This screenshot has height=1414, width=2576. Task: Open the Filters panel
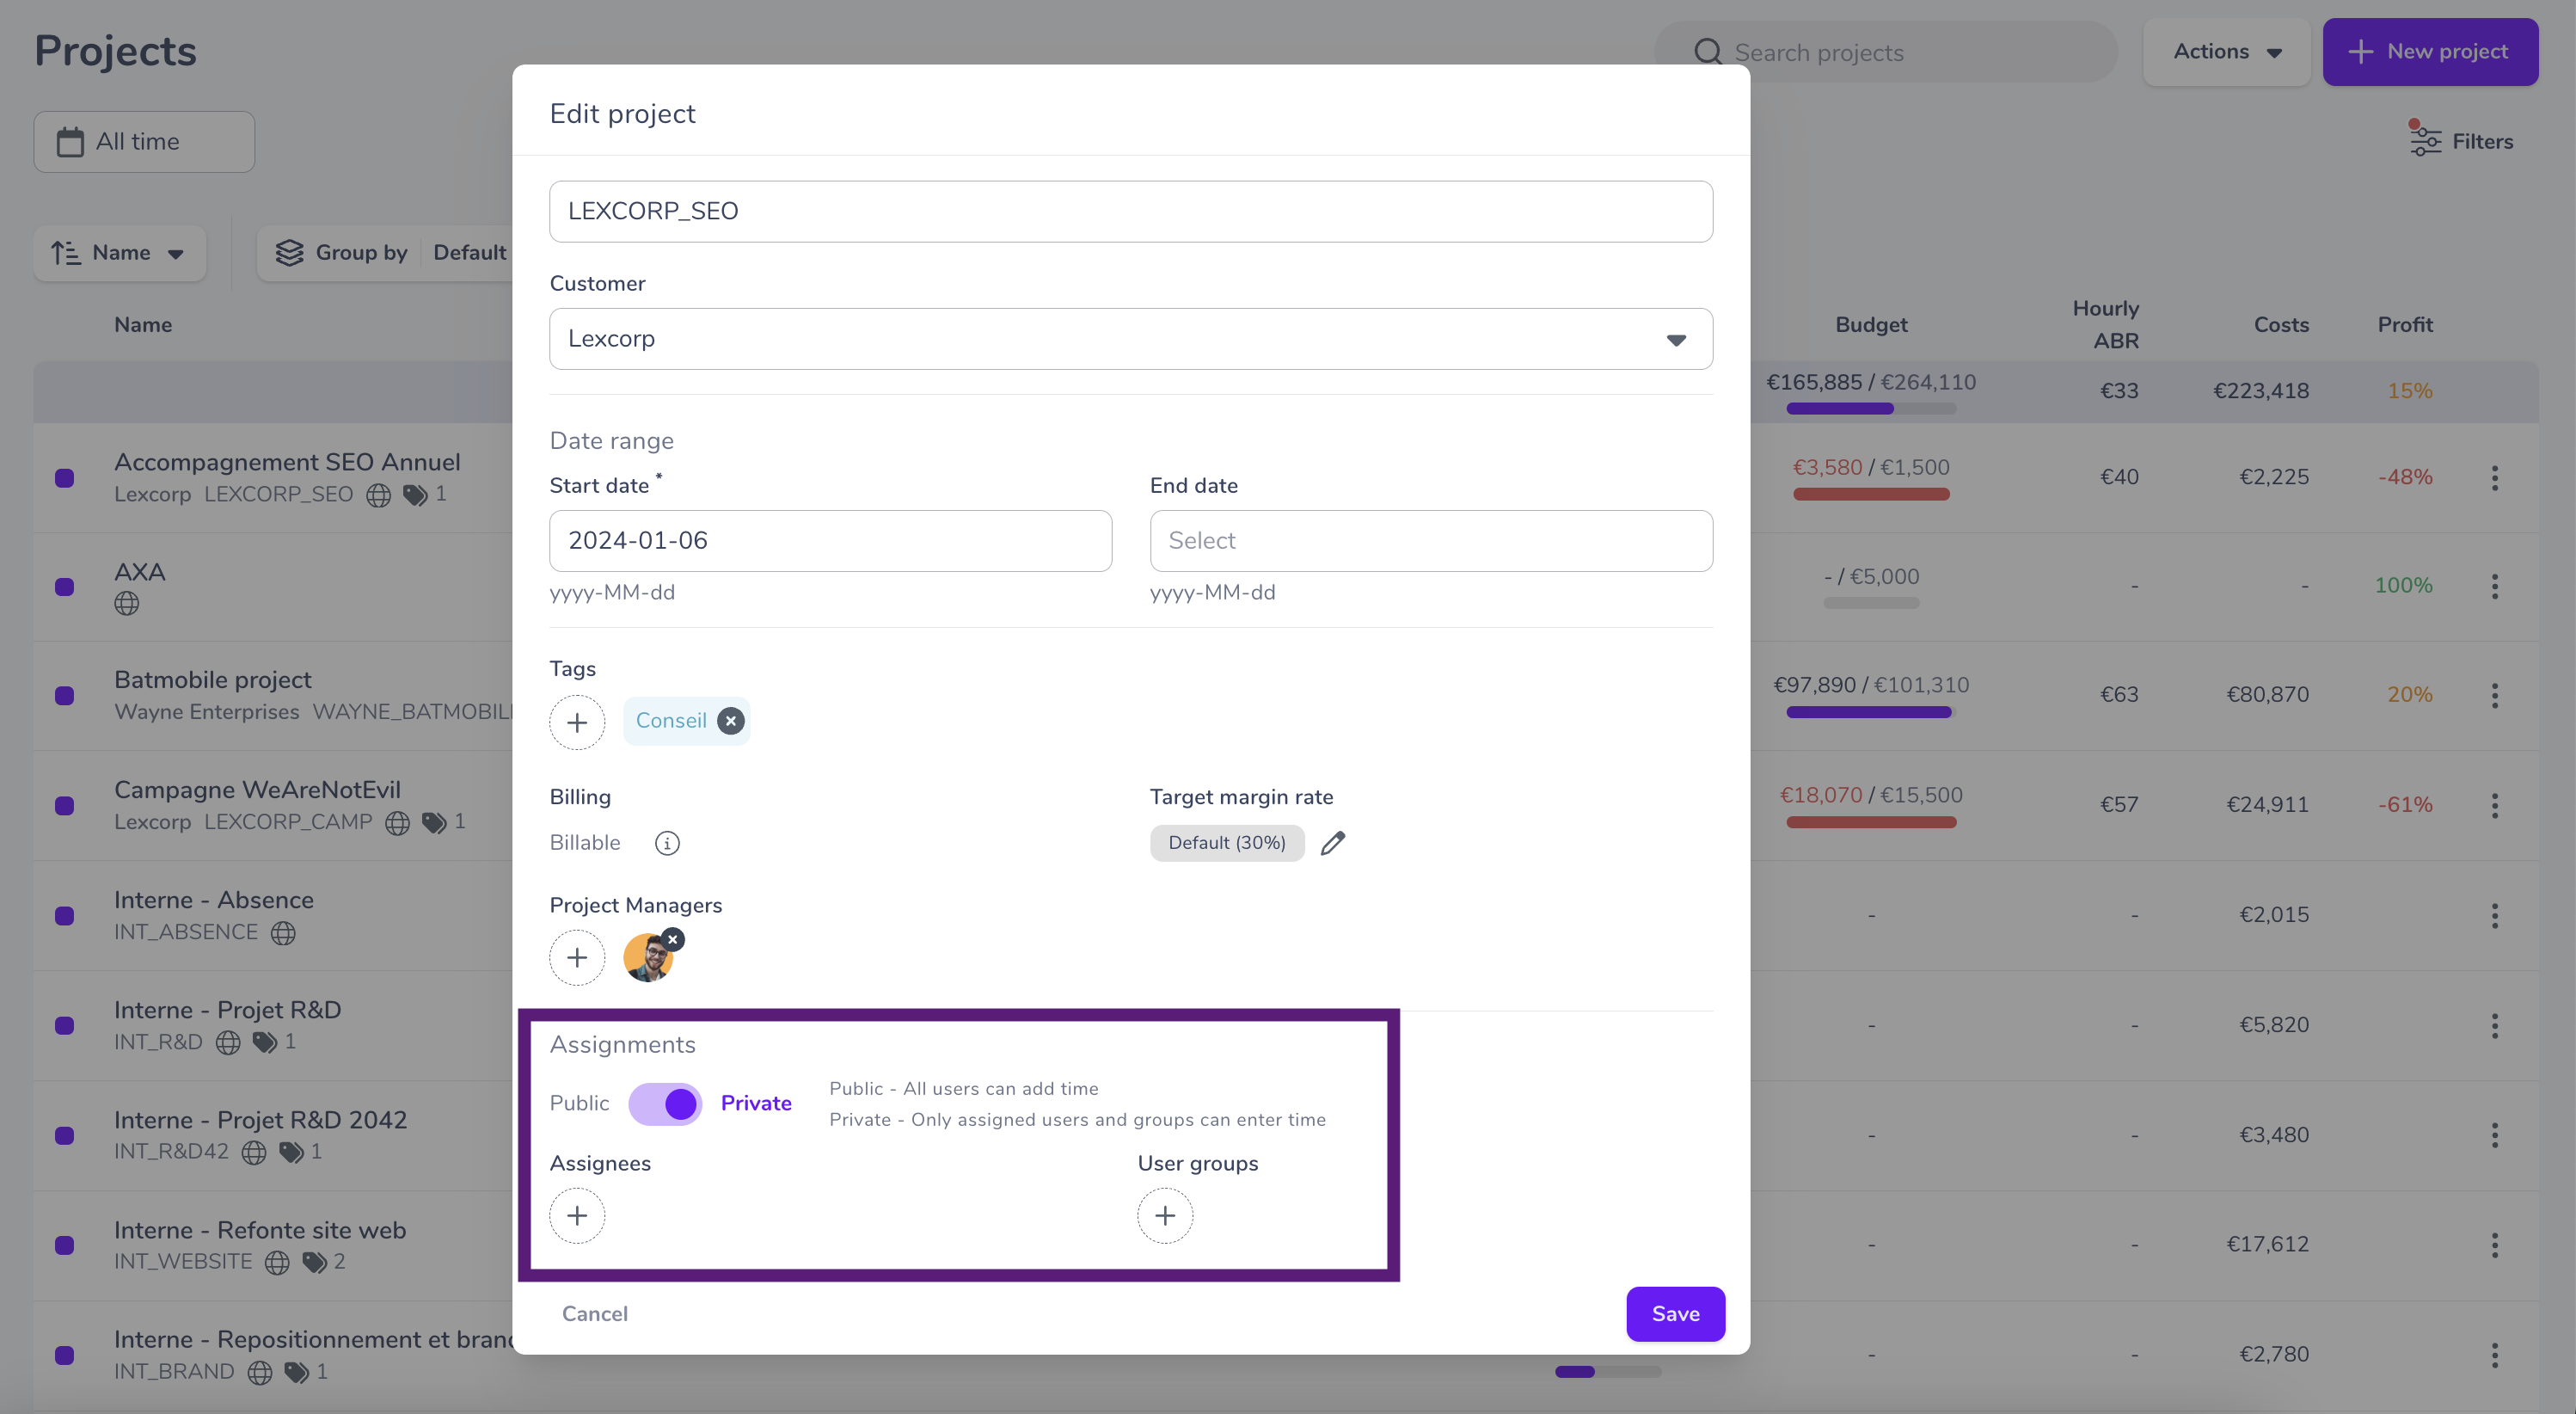click(2461, 141)
